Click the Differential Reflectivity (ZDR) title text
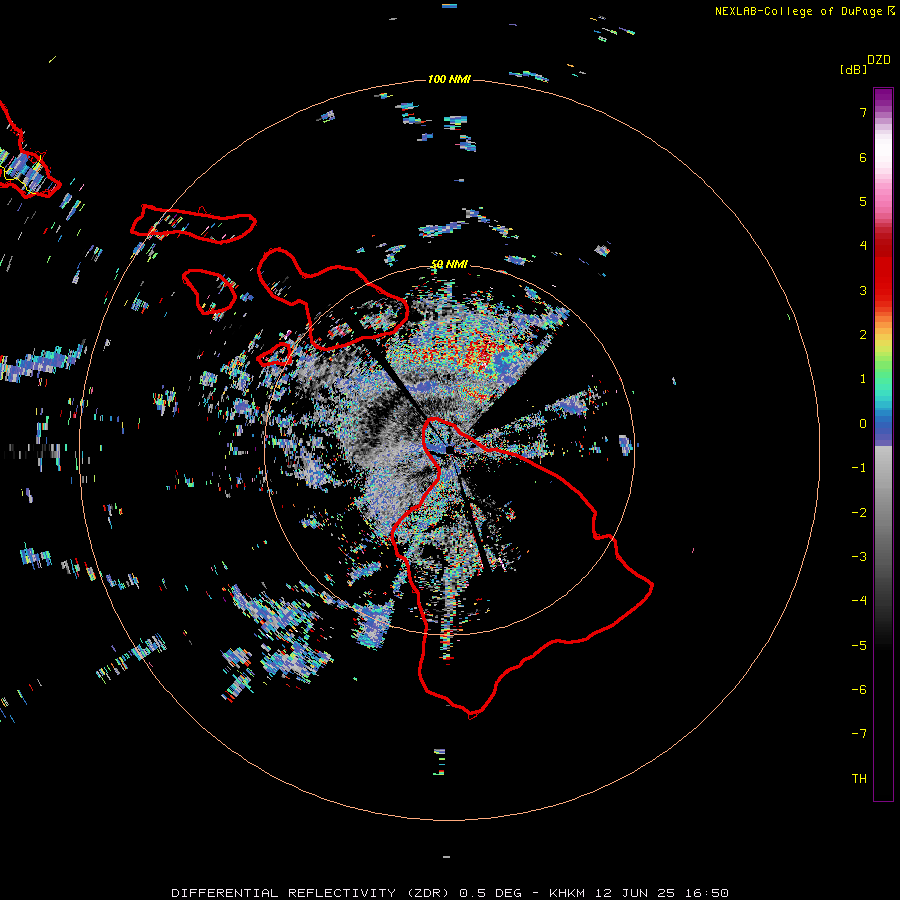 312,893
